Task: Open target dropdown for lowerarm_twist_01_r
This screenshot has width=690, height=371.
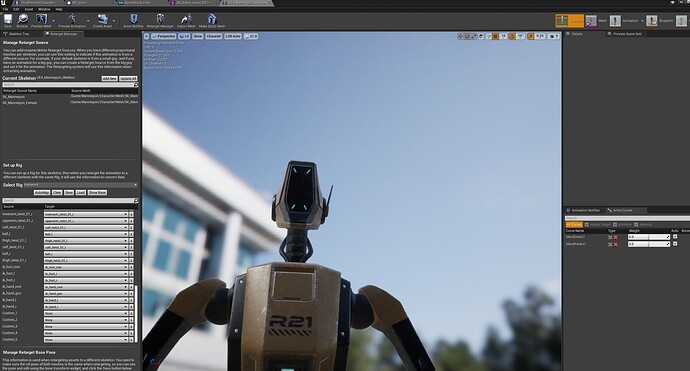Action: coord(86,214)
